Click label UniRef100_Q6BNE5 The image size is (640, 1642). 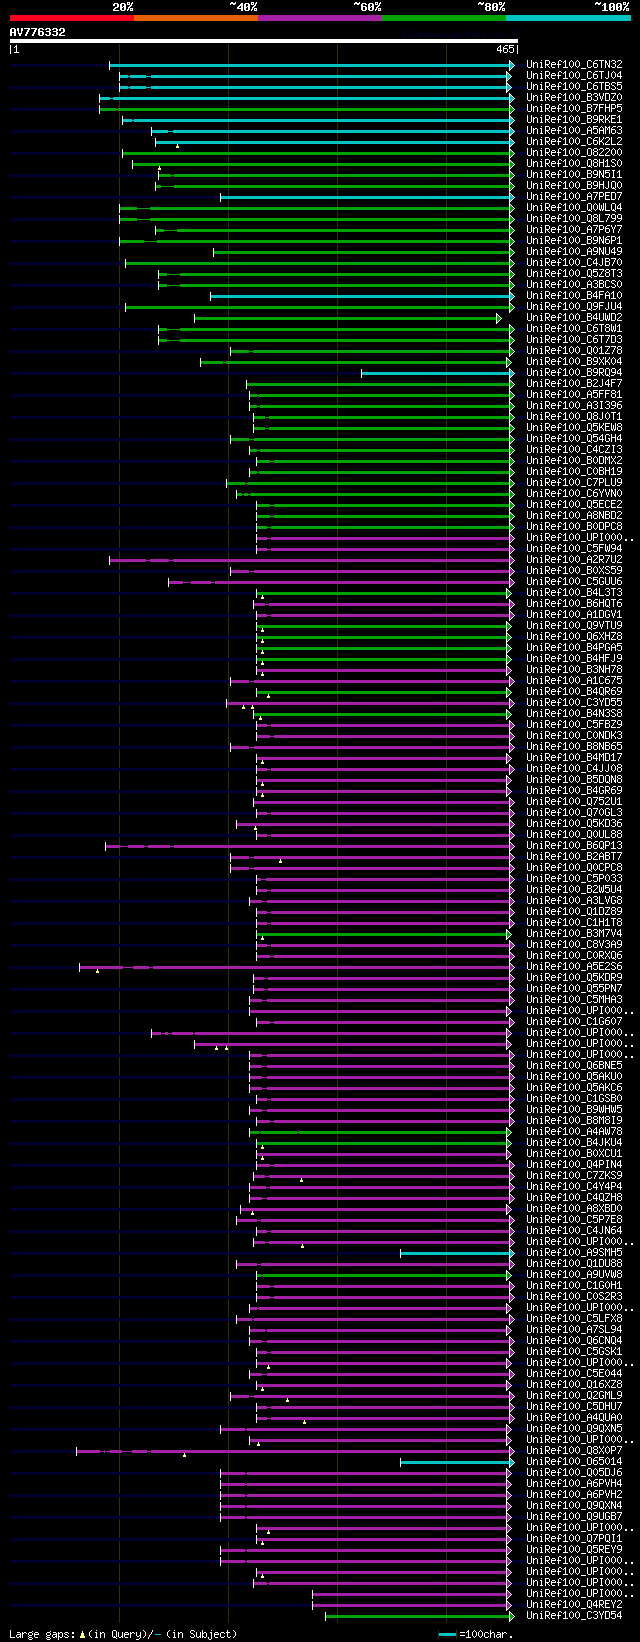pos(574,1066)
